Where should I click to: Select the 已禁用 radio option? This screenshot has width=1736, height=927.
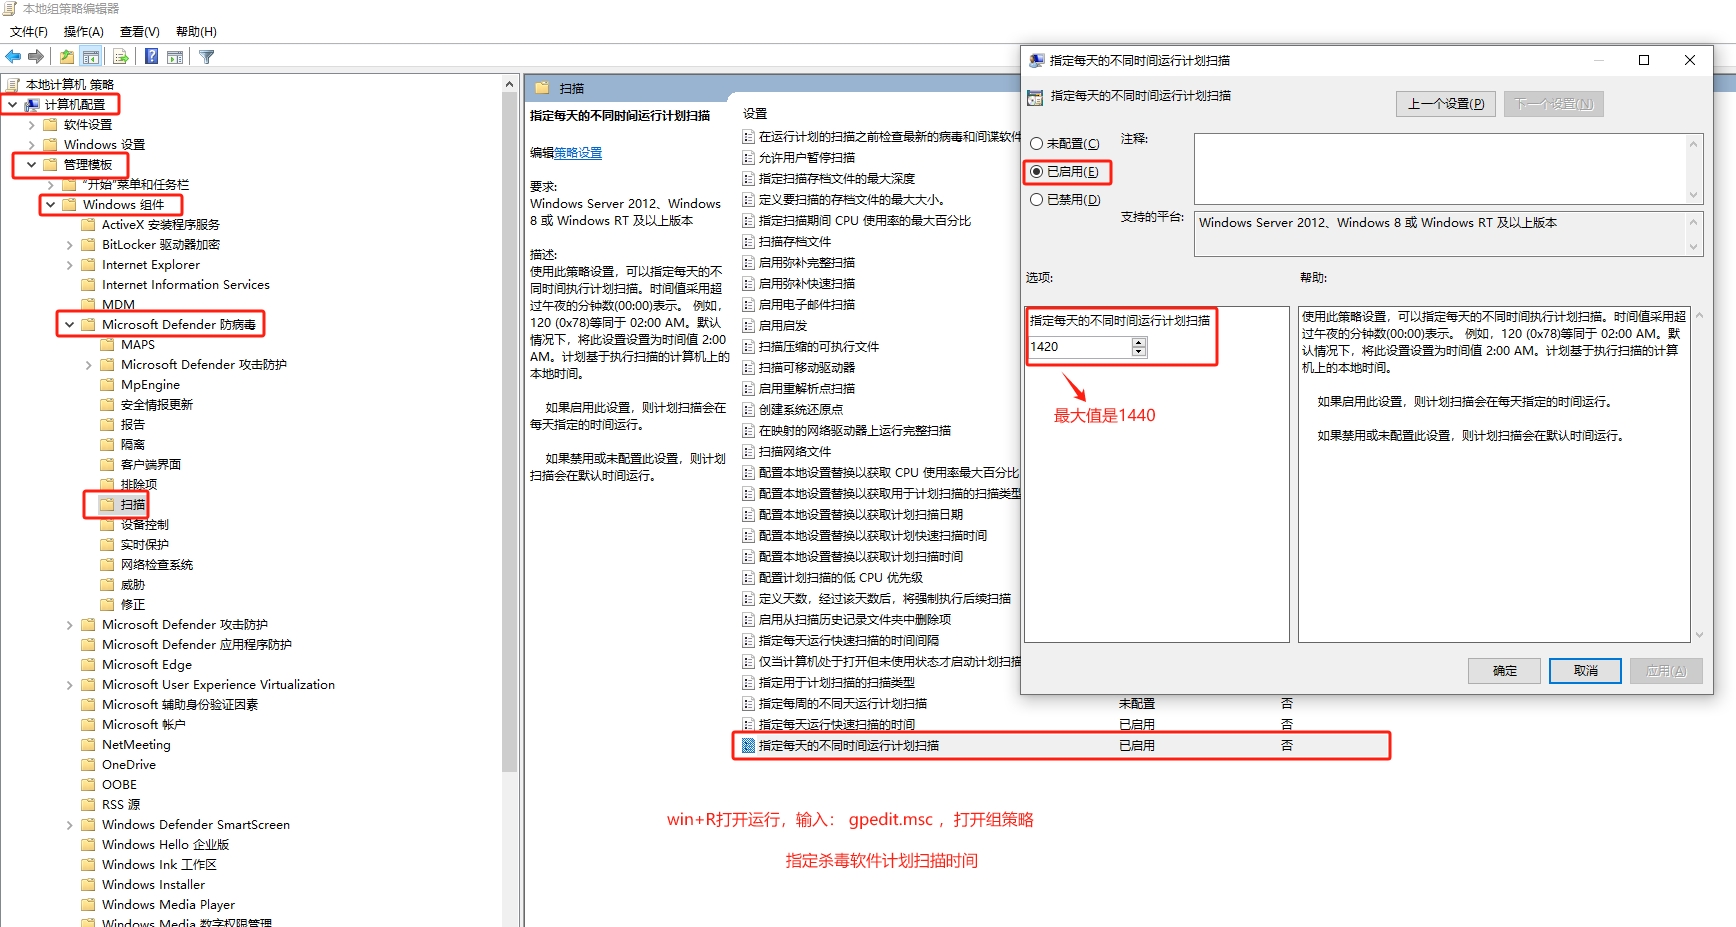tap(1037, 200)
